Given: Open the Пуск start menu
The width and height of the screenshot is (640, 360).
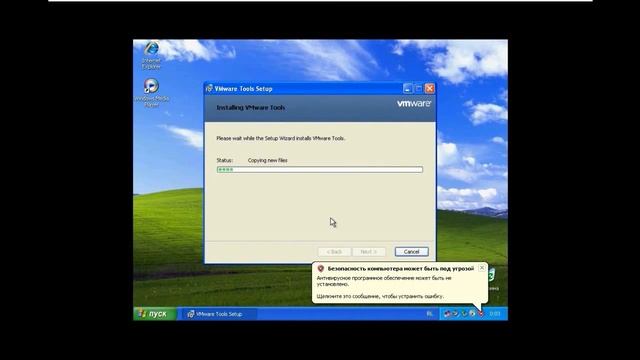Looking at the screenshot, I should pos(155,313).
